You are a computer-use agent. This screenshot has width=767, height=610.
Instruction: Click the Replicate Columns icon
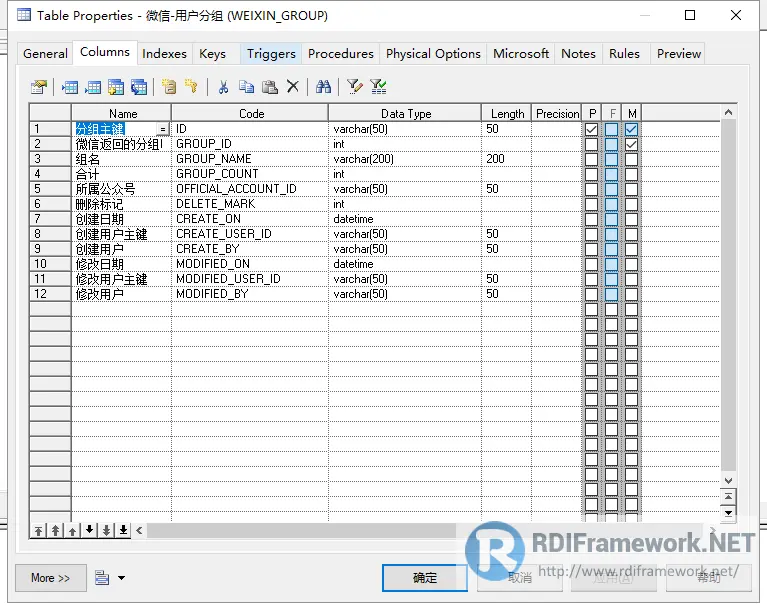coord(139,87)
